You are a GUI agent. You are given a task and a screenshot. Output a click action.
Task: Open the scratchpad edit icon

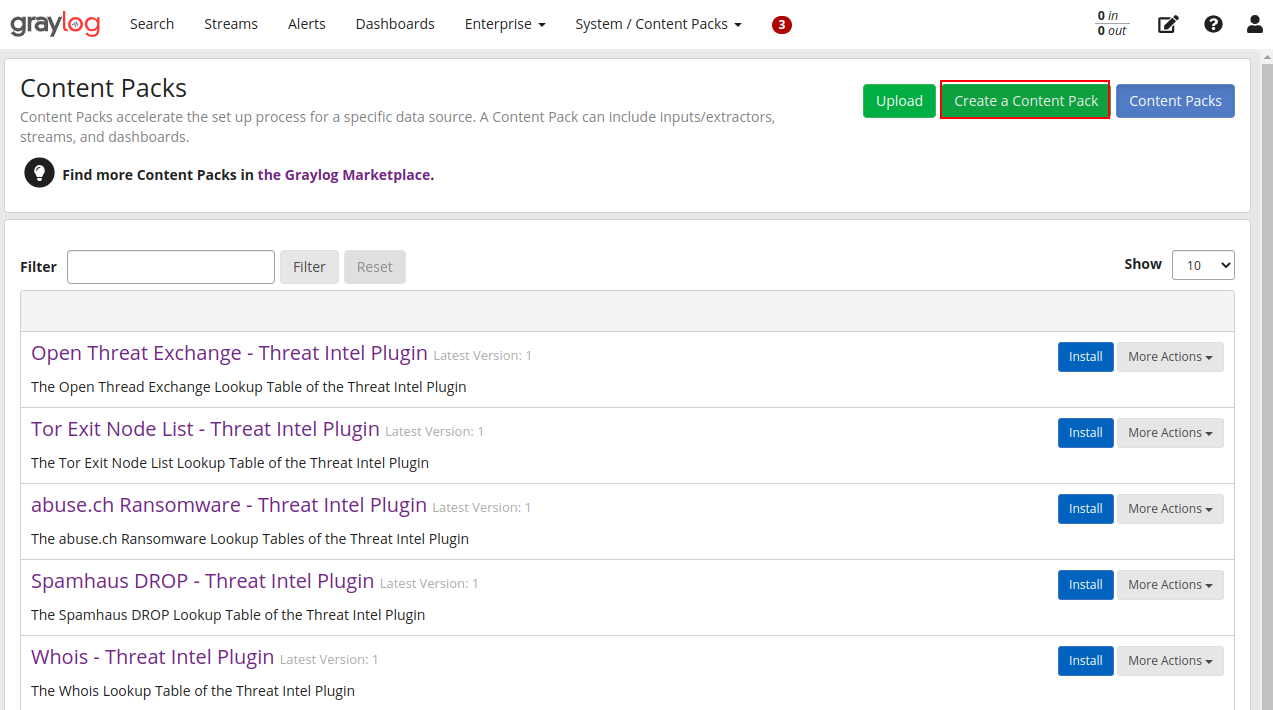(x=1168, y=24)
